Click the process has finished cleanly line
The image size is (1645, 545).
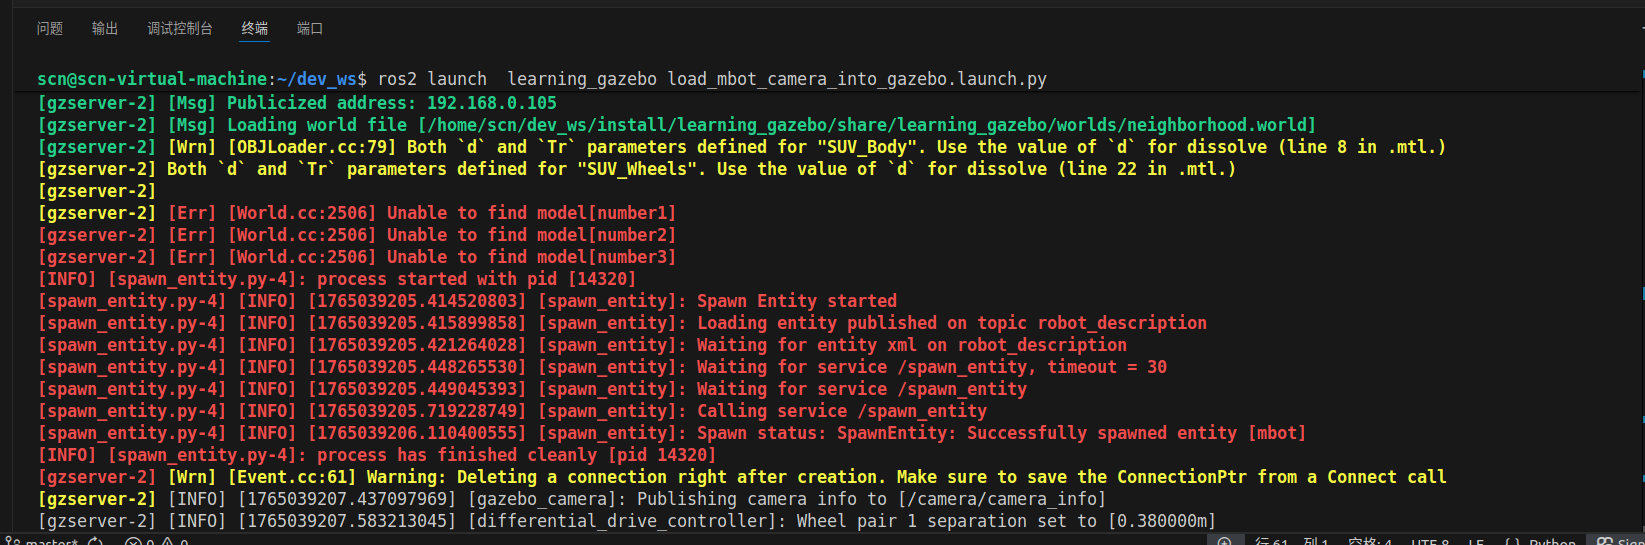tap(377, 455)
